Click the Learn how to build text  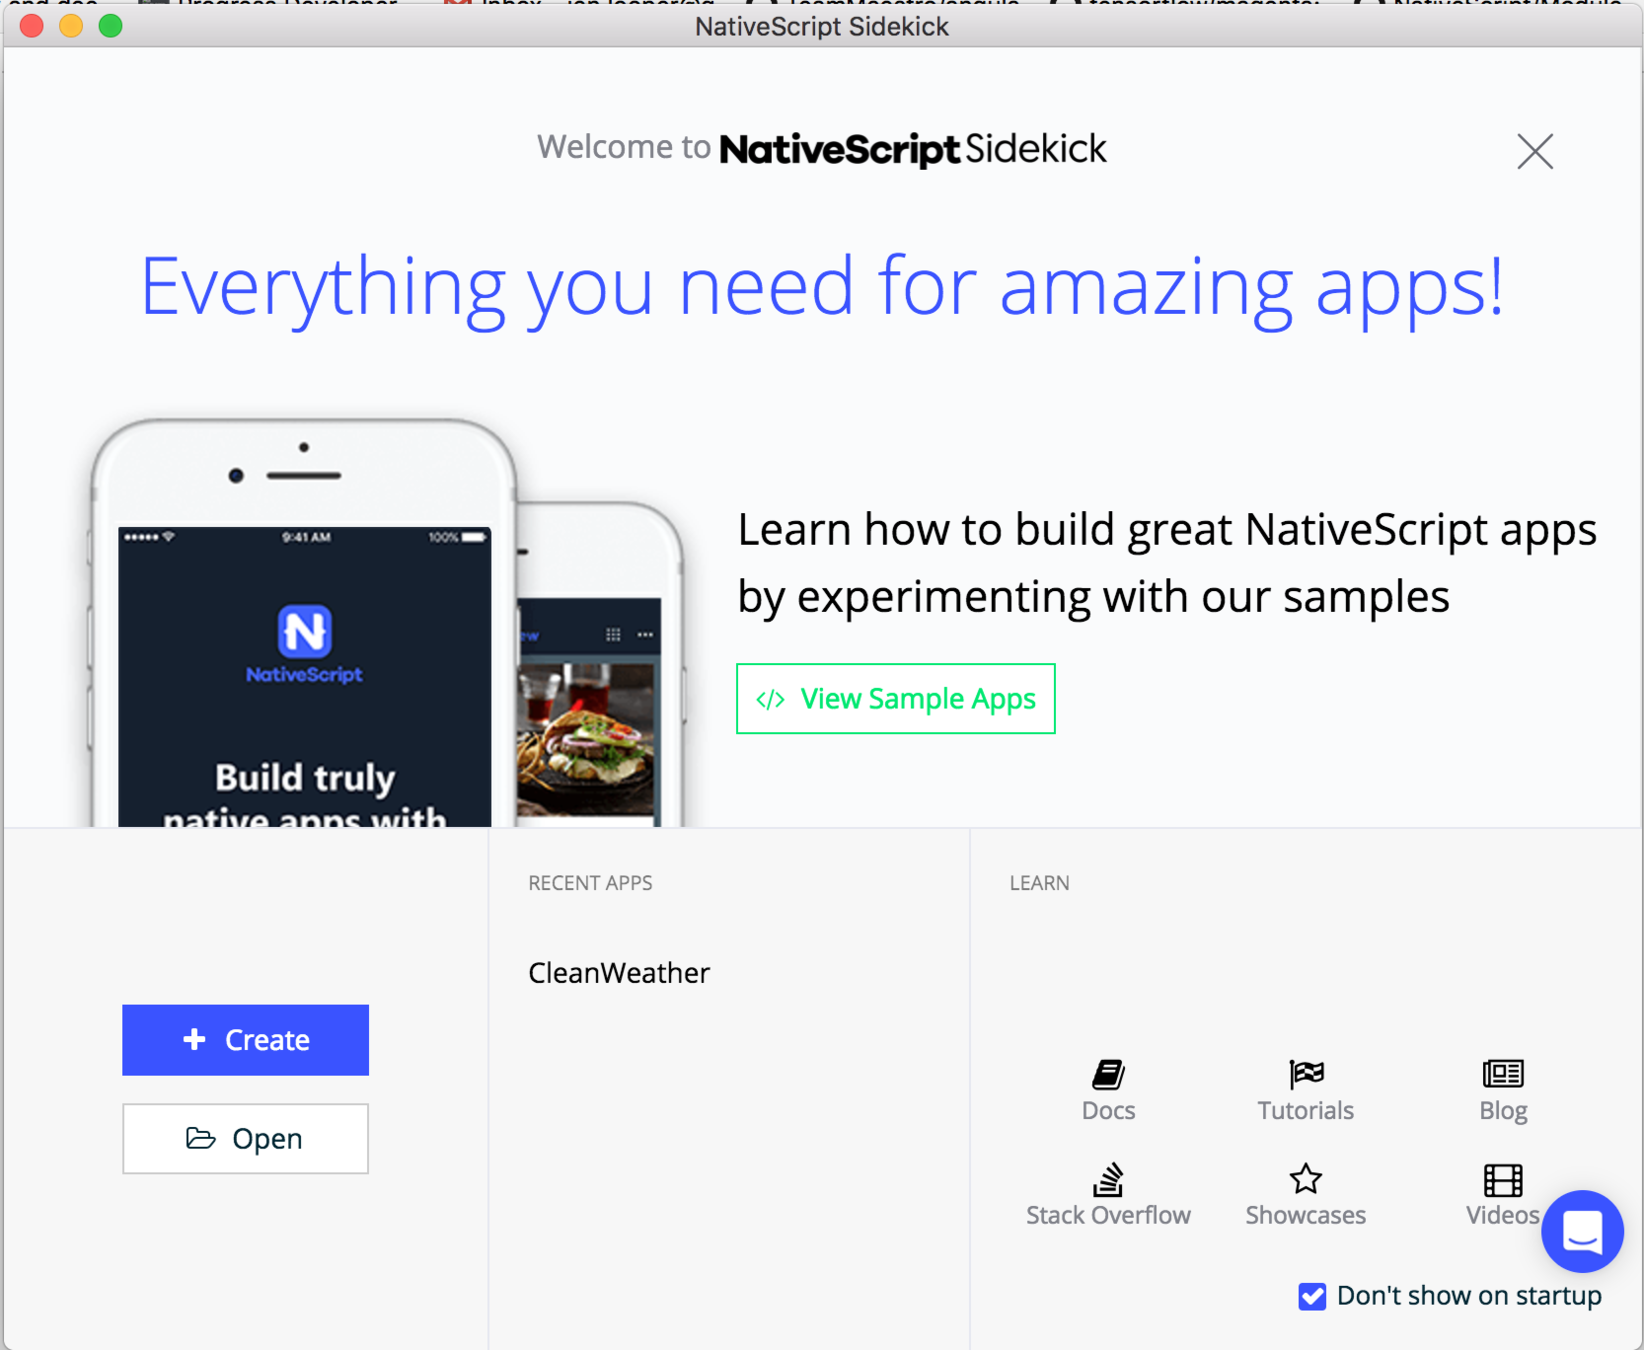click(x=1167, y=563)
